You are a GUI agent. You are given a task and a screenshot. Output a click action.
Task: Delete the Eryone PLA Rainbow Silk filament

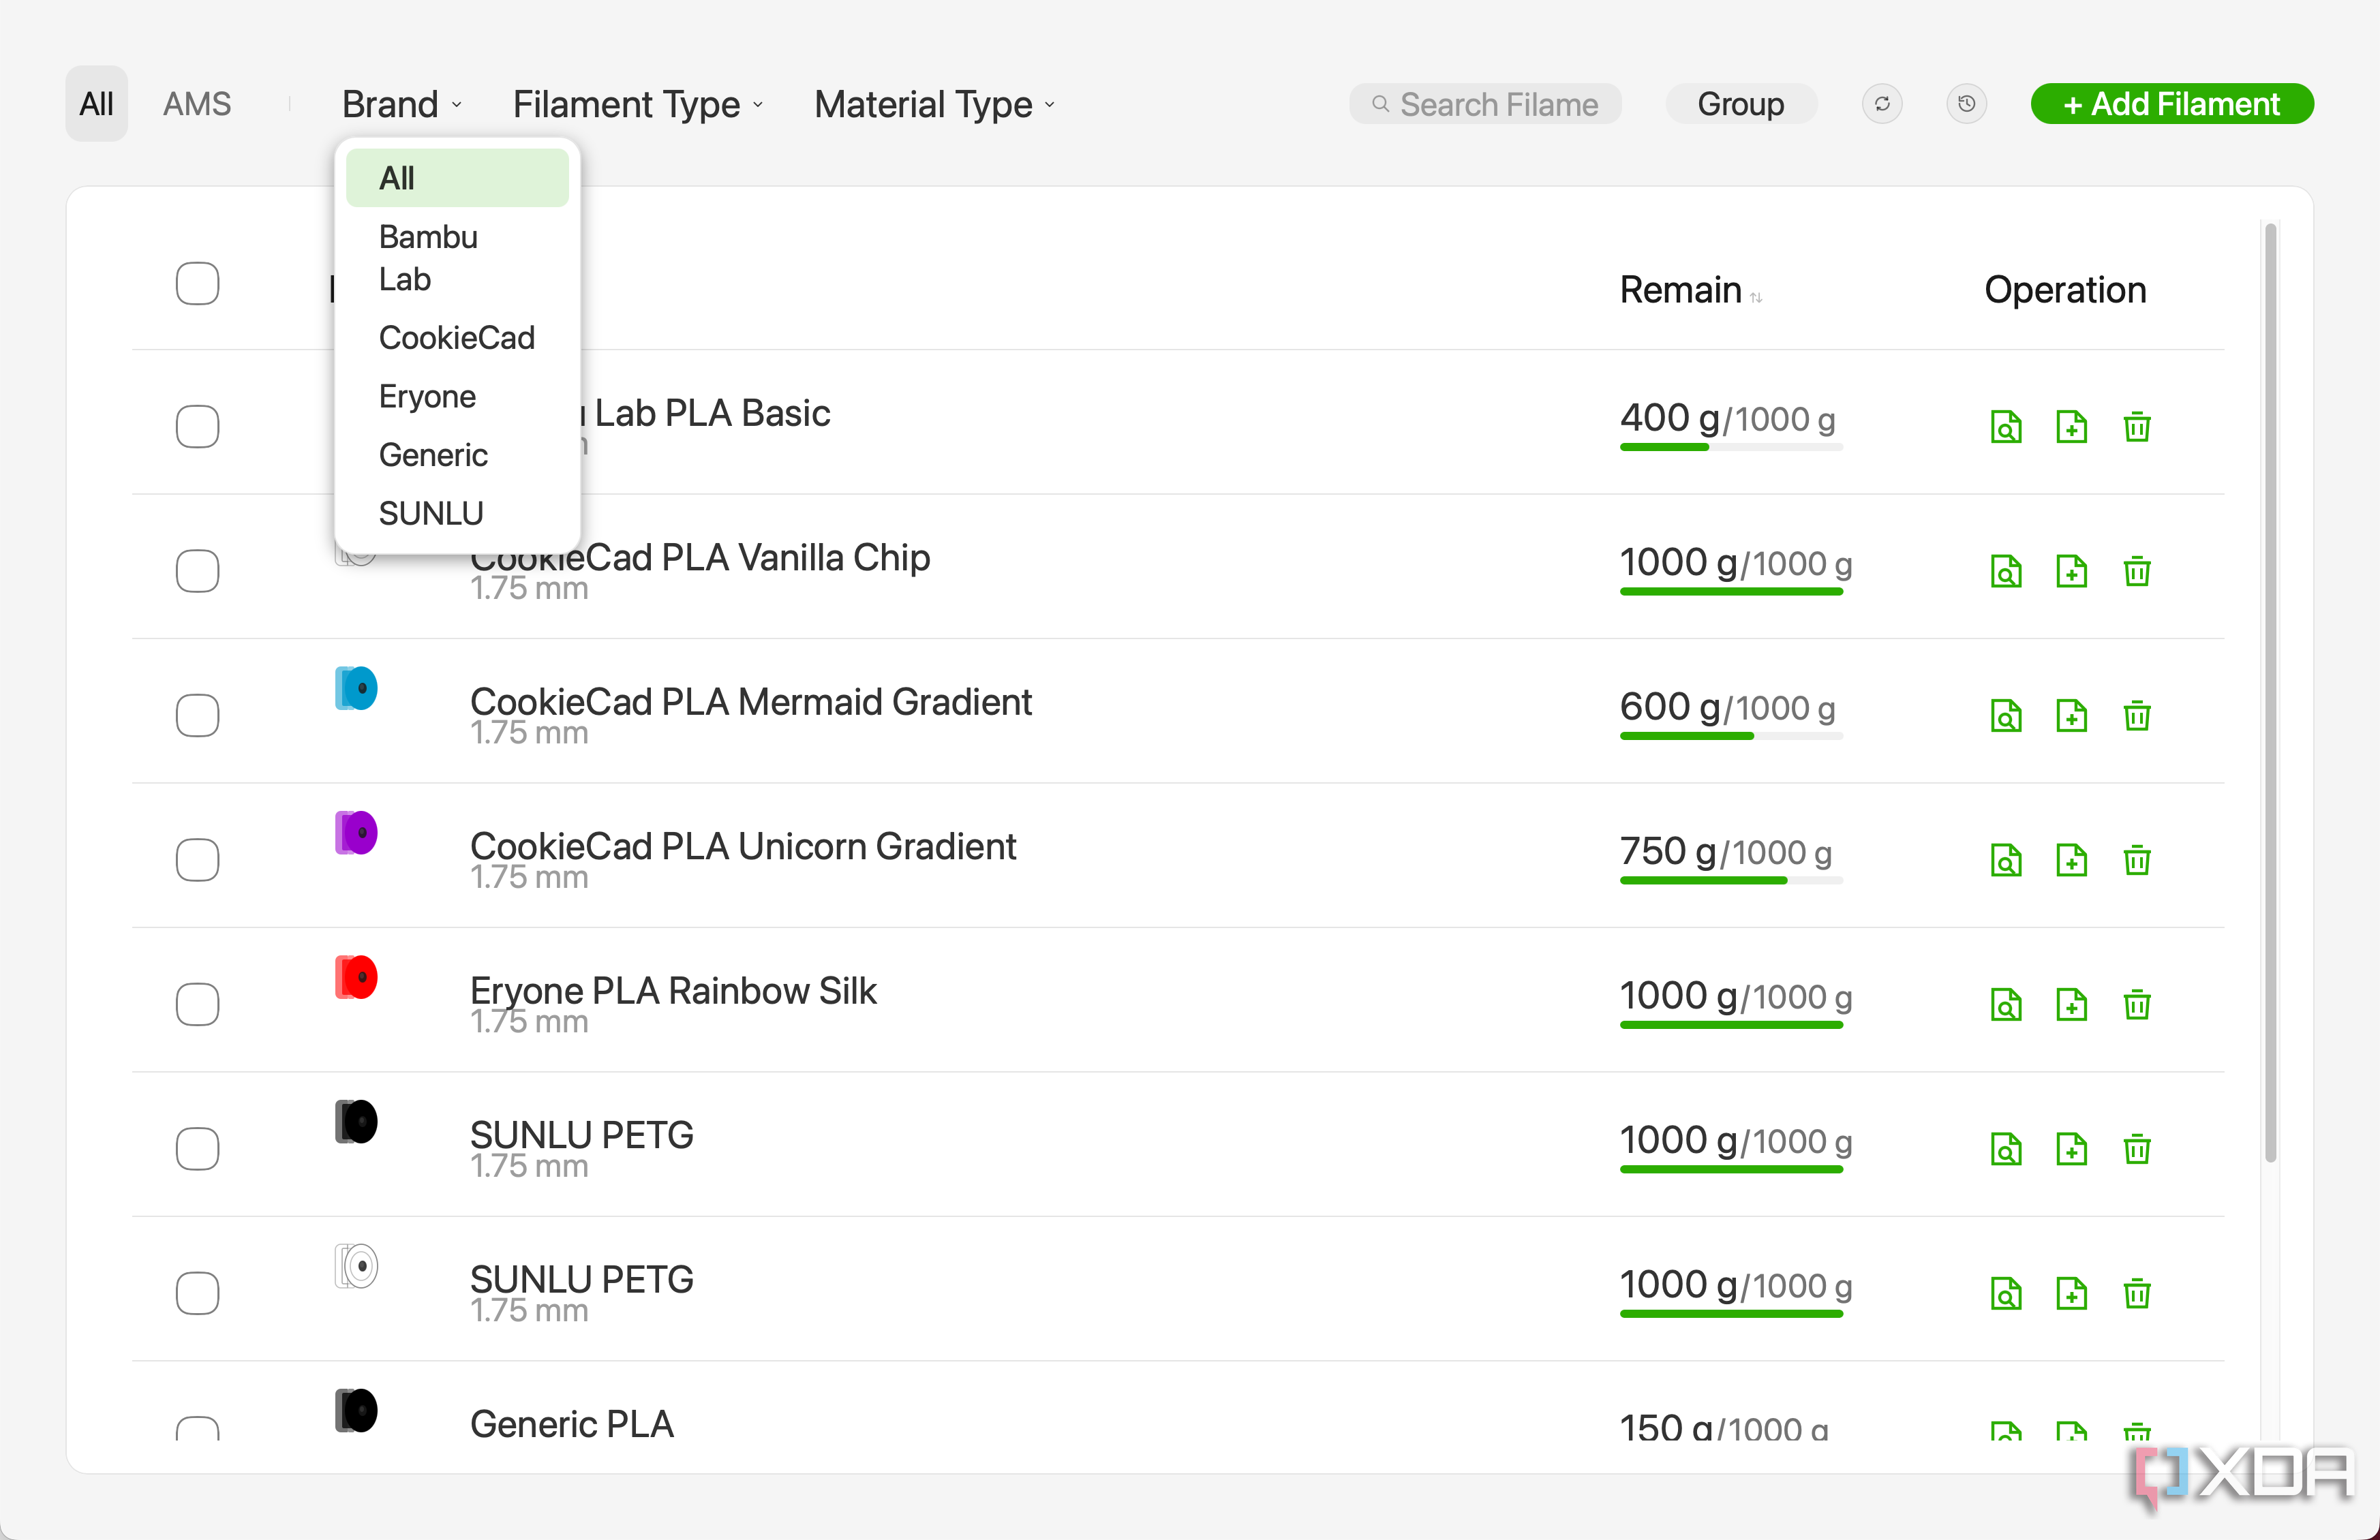pos(2137,1004)
